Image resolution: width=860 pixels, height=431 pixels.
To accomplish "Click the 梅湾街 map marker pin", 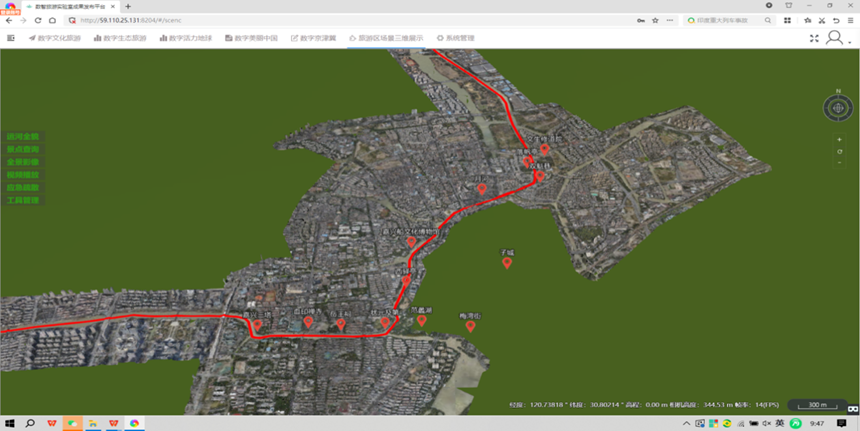I will 470,326.
